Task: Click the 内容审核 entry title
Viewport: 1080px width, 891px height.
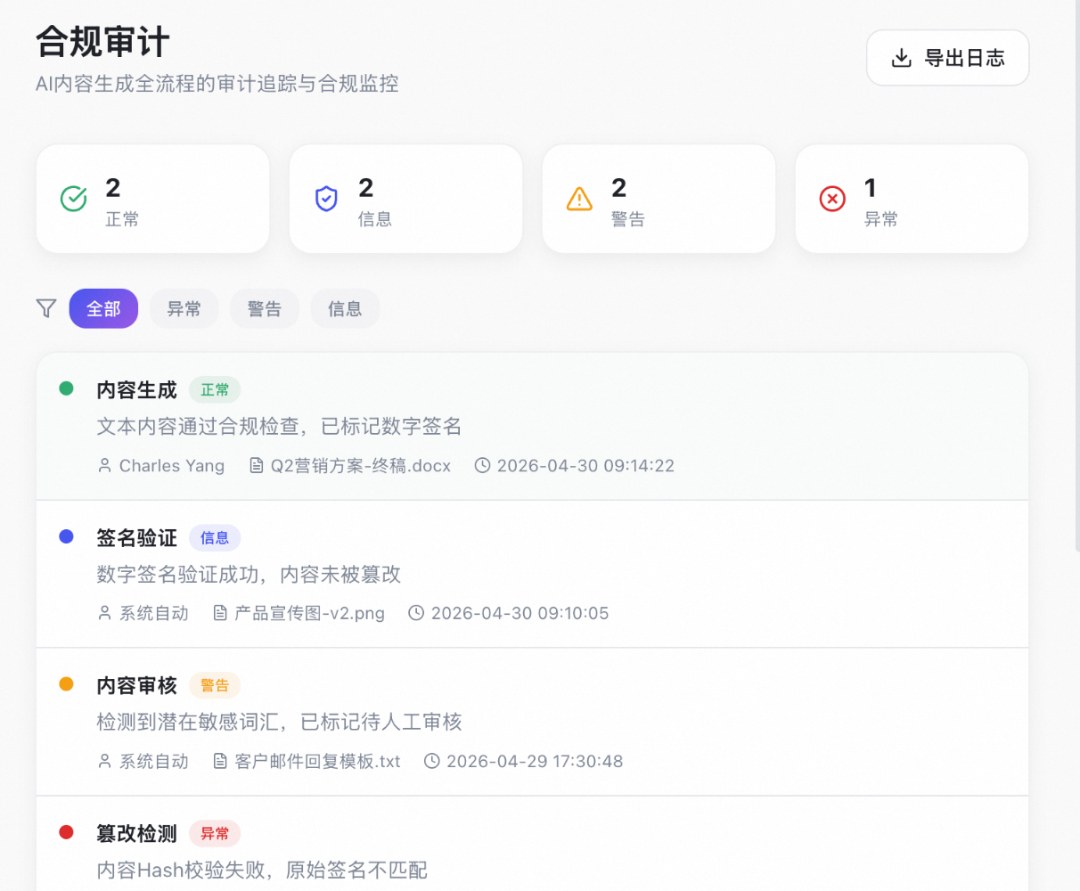Action: tap(136, 686)
